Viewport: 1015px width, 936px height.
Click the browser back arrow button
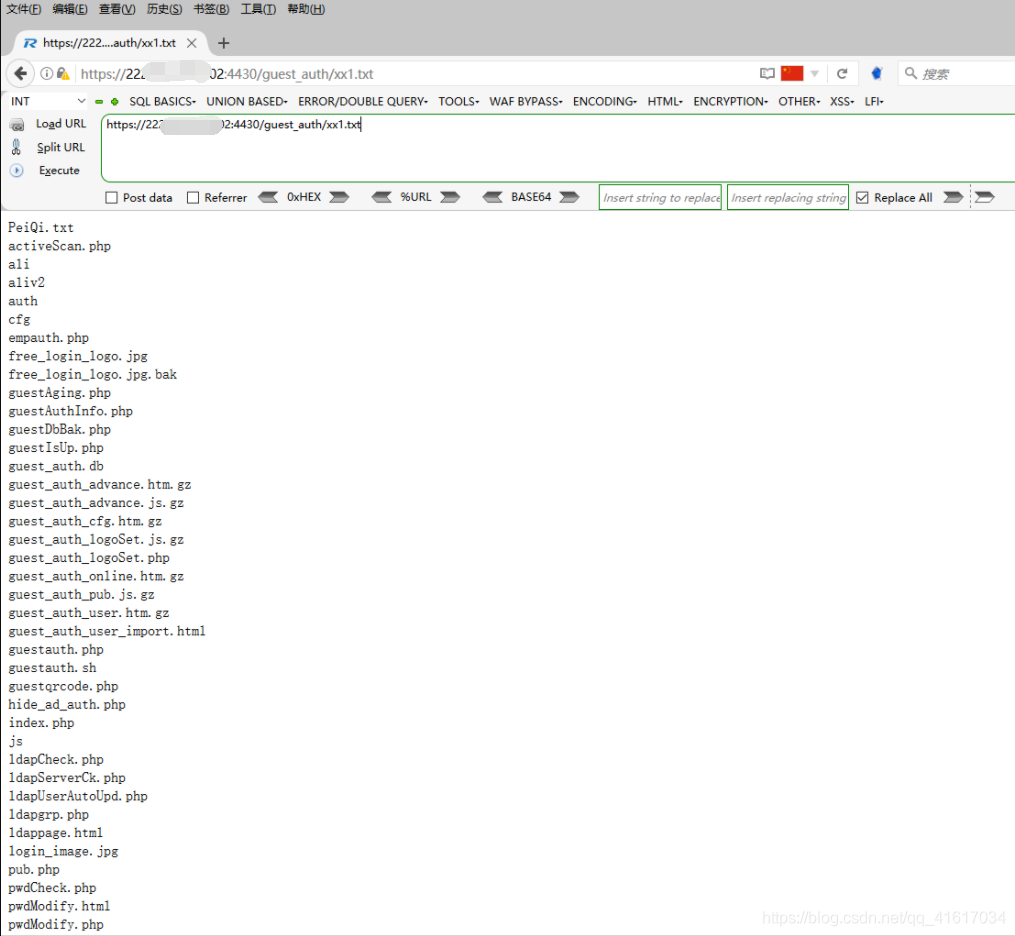[x=21, y=74]
